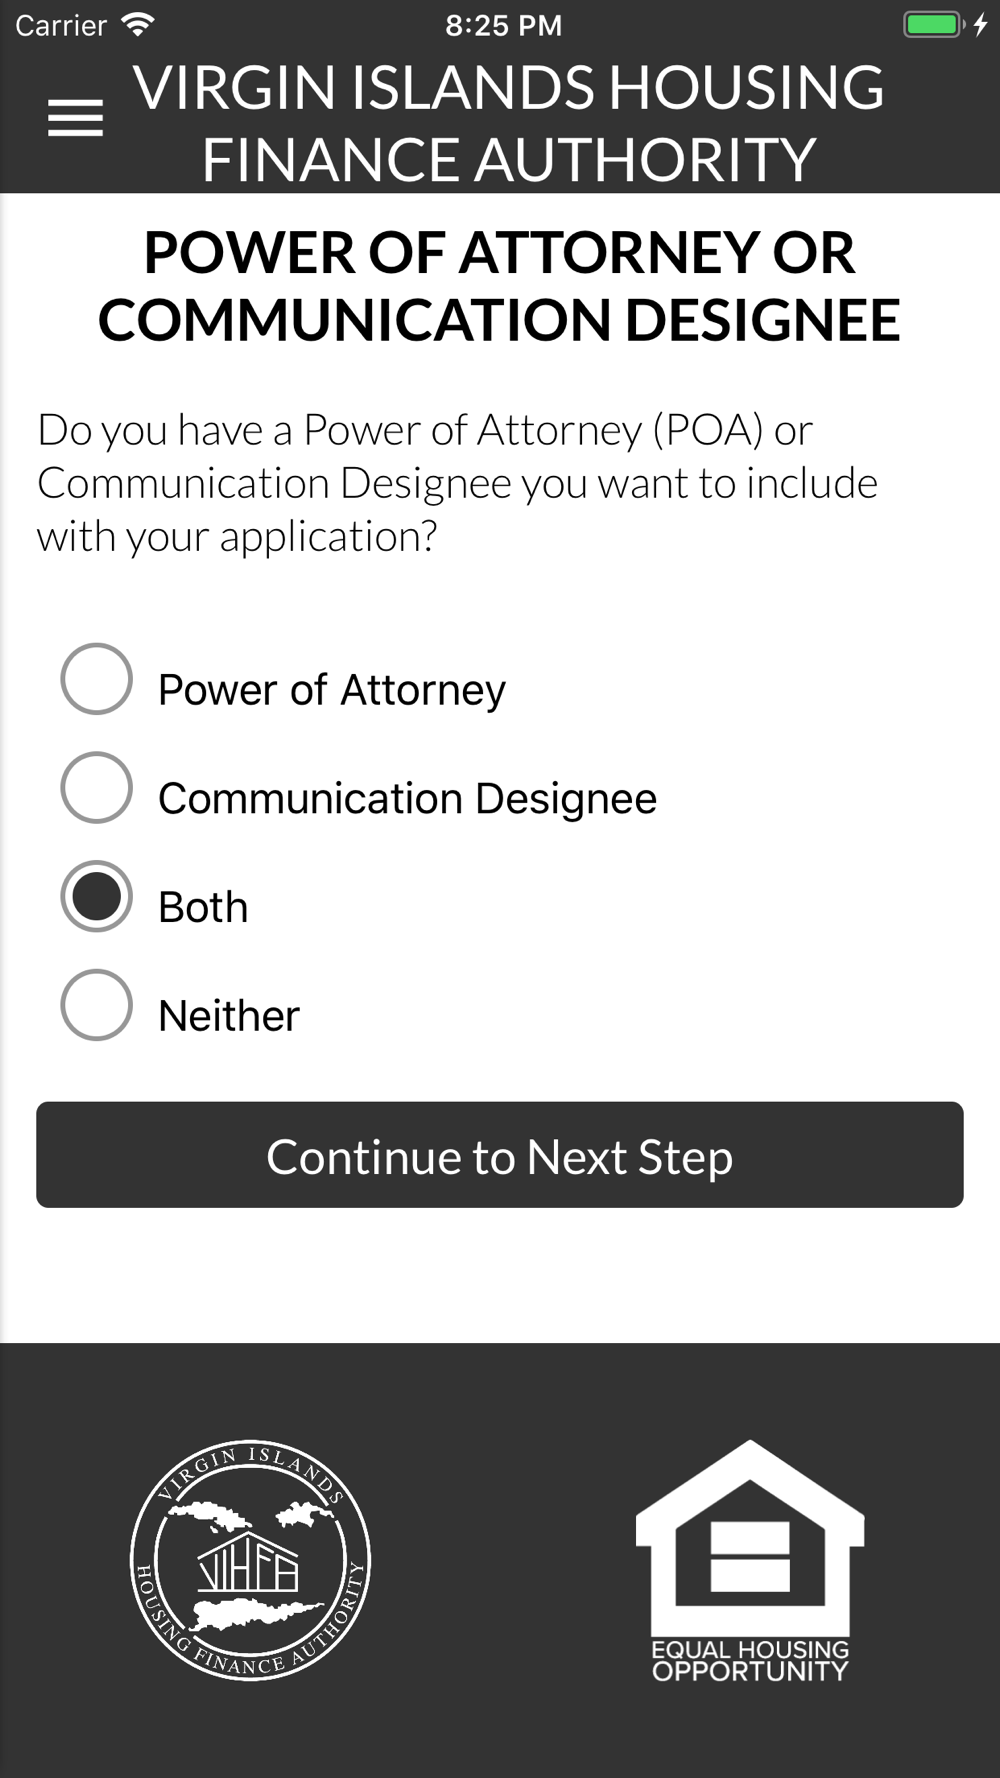
Task: Click the charging bolt icon
Action: click(981, 25)
